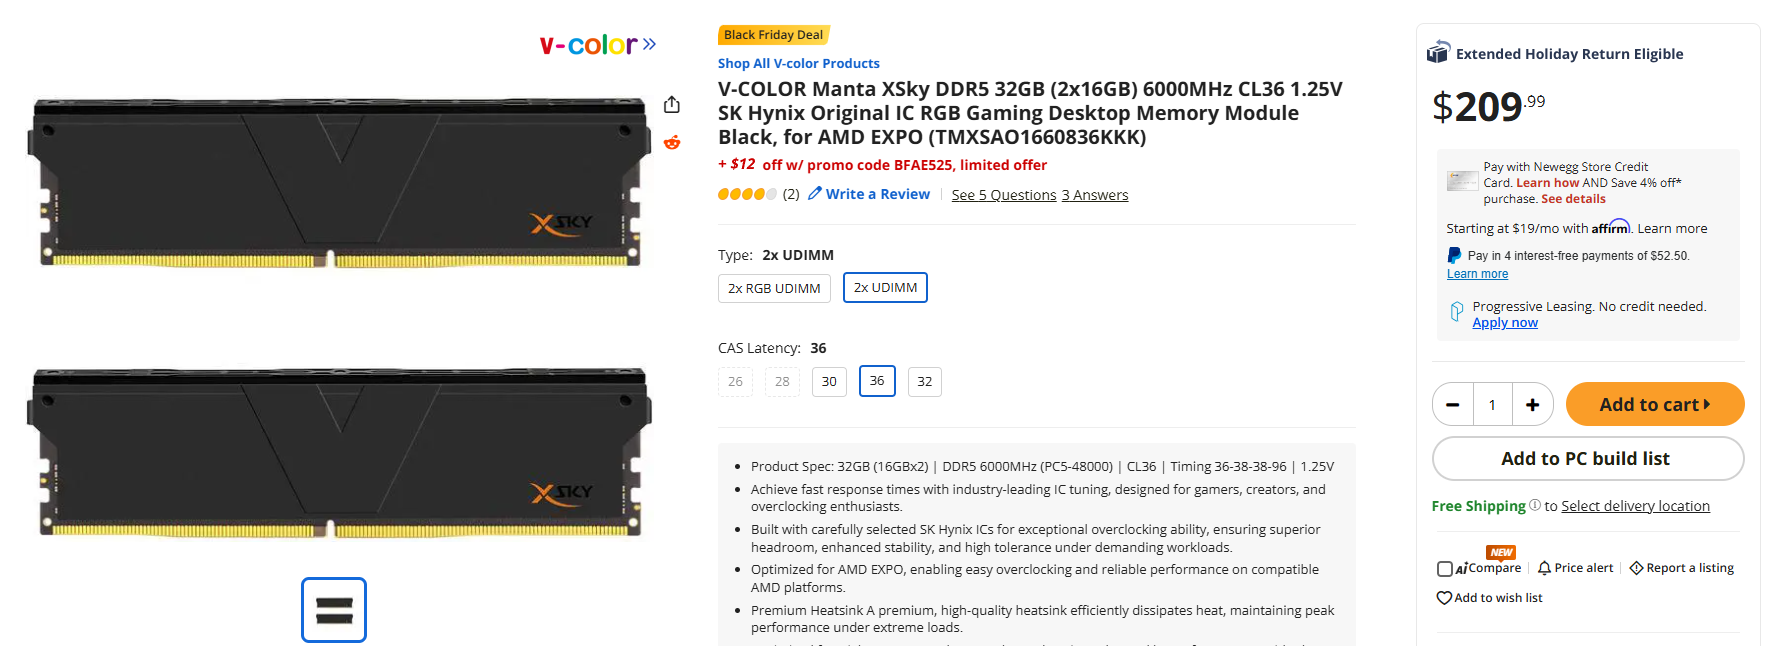Click the share icon beside product image
1785x646 pixels.
672,105
